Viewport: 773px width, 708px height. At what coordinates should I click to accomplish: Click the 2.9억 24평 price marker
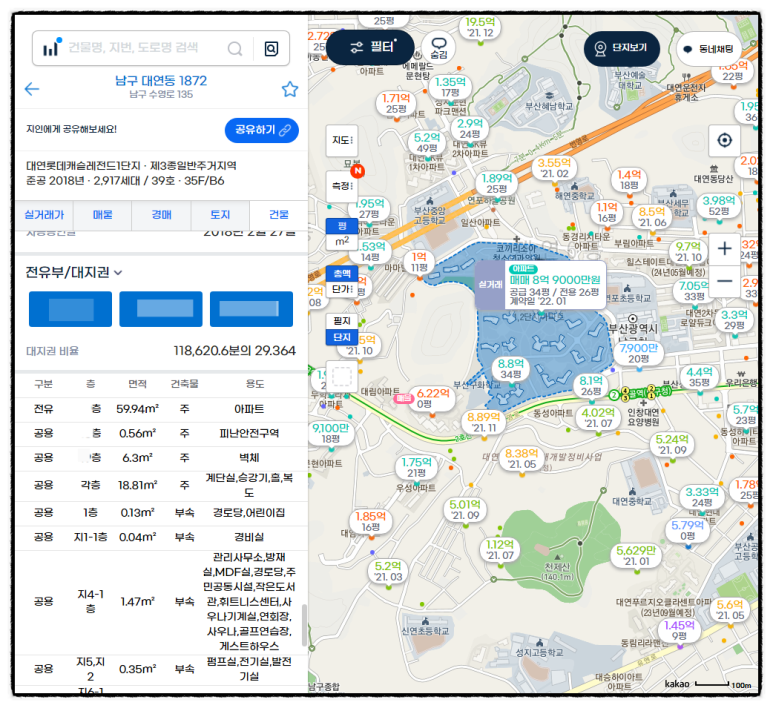470,128
